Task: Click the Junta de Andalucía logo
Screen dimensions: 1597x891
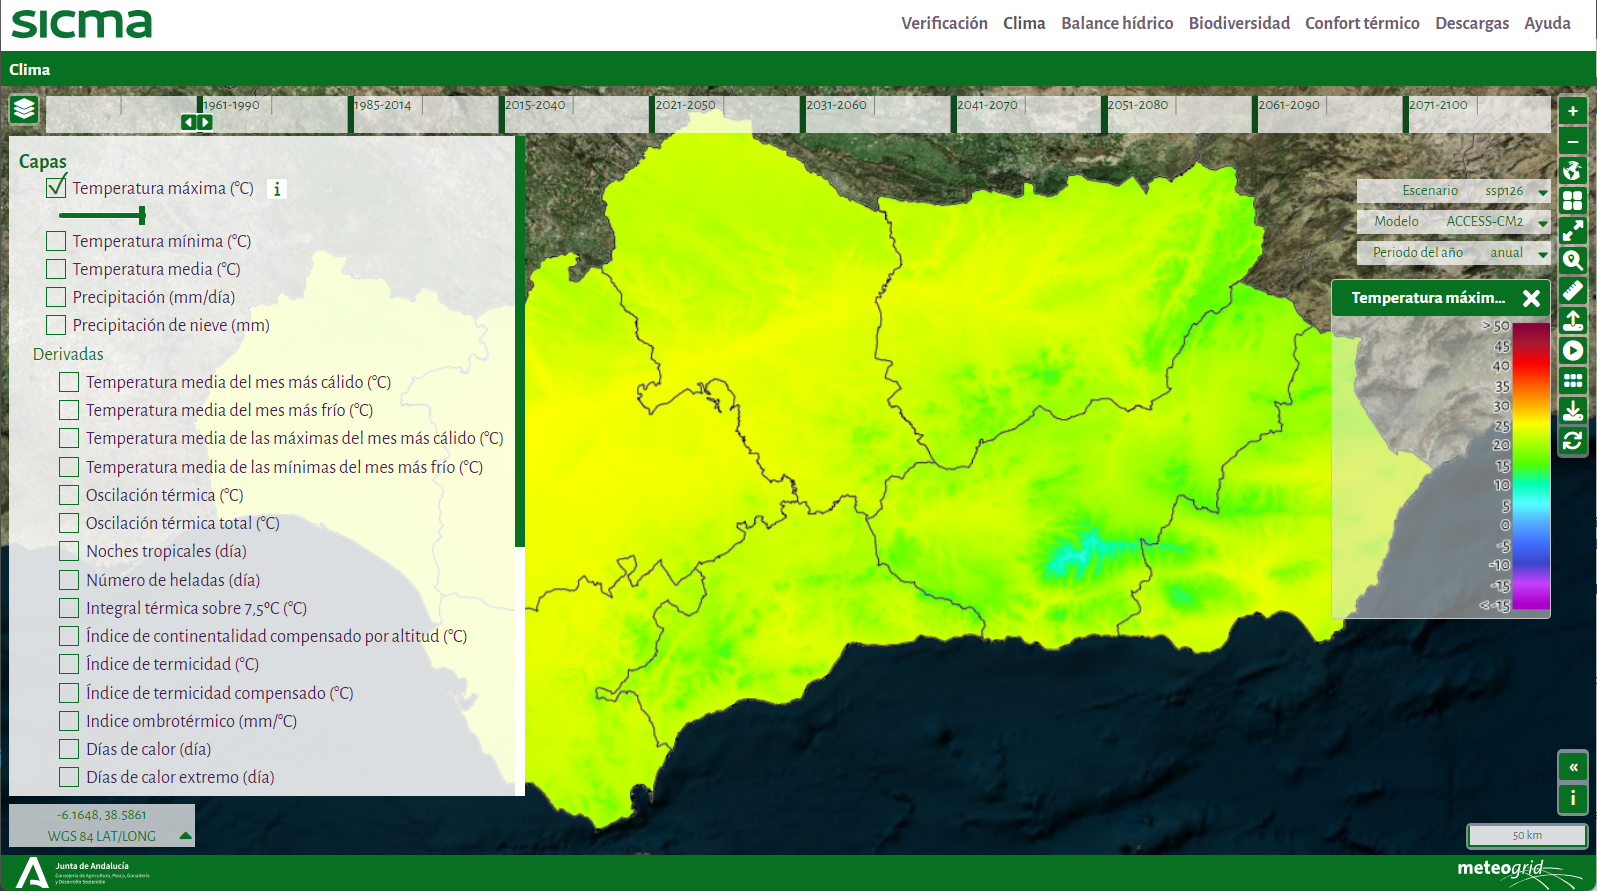Action: click(84, 872)
